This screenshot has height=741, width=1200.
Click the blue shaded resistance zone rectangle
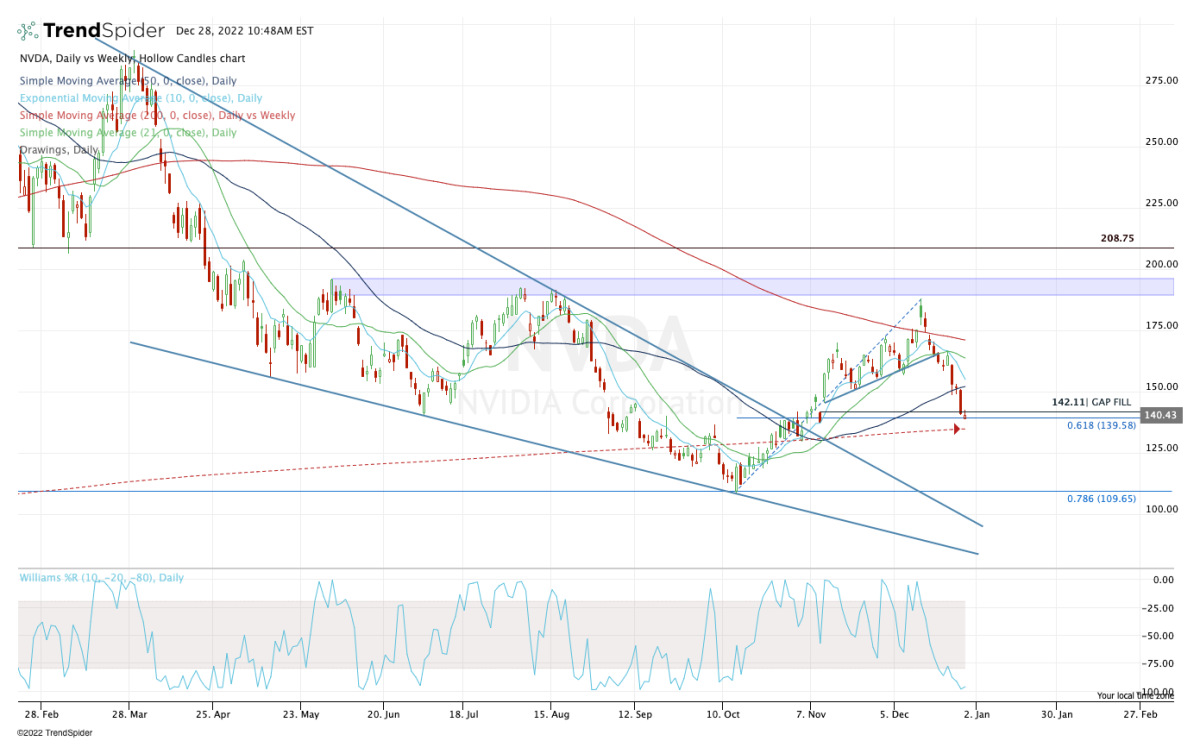tap(750, 287)
